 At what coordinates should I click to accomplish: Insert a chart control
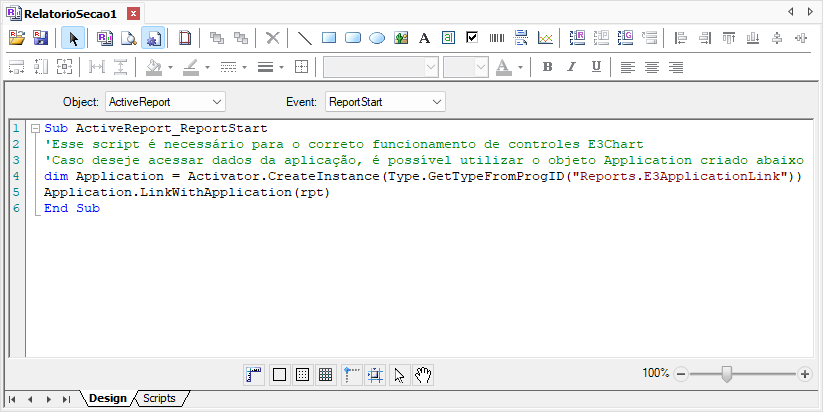coord(545,38)
